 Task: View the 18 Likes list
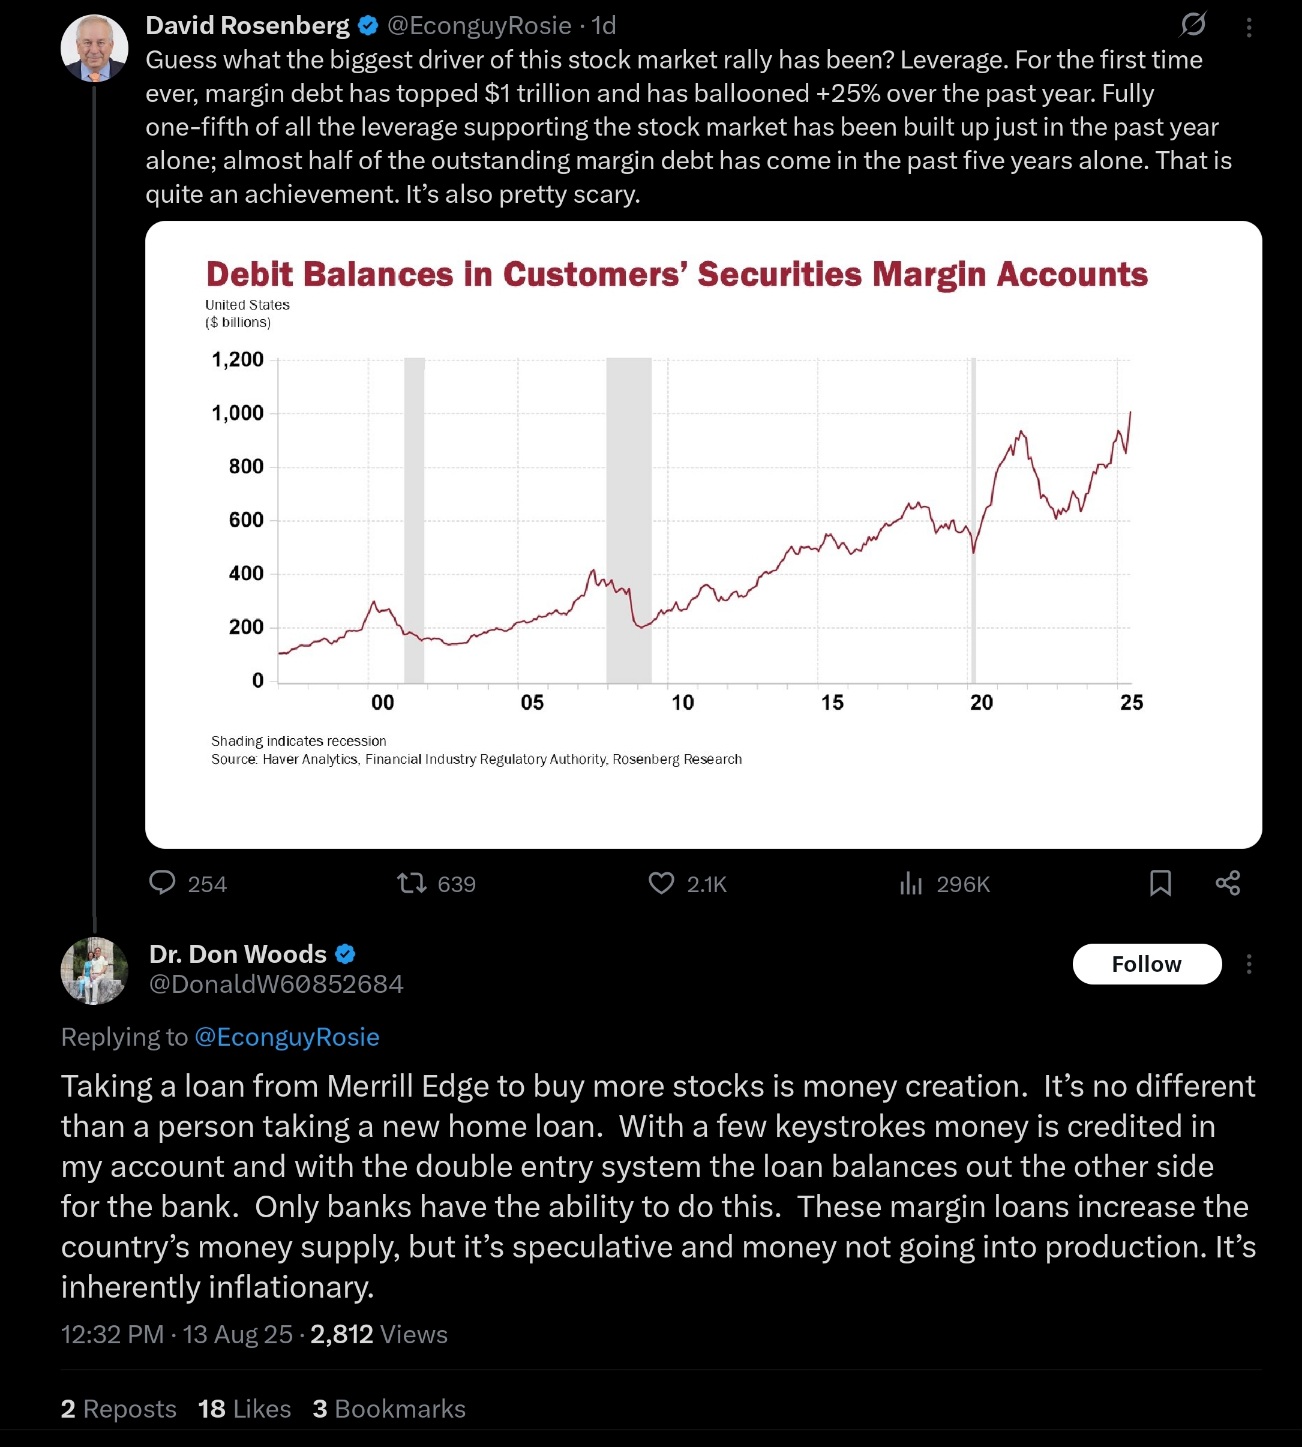click(x=244, y=1409)
